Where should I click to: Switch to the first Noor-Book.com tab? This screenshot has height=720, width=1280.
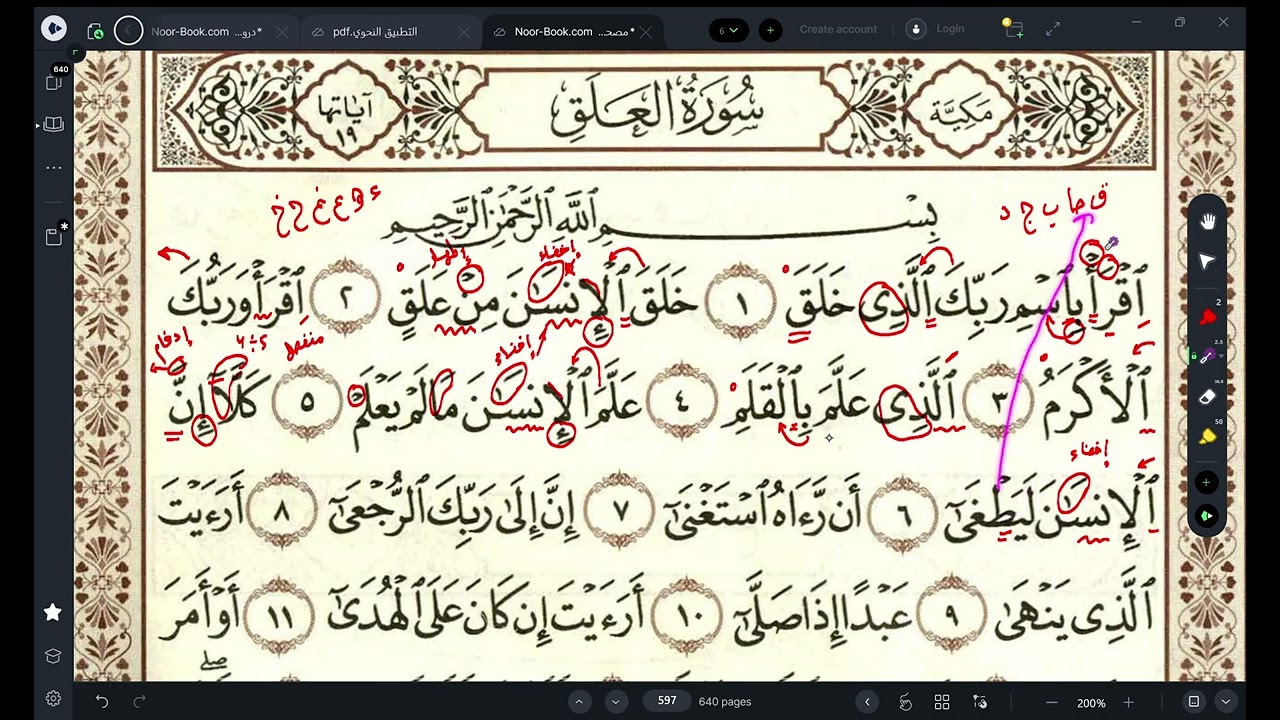205,32
